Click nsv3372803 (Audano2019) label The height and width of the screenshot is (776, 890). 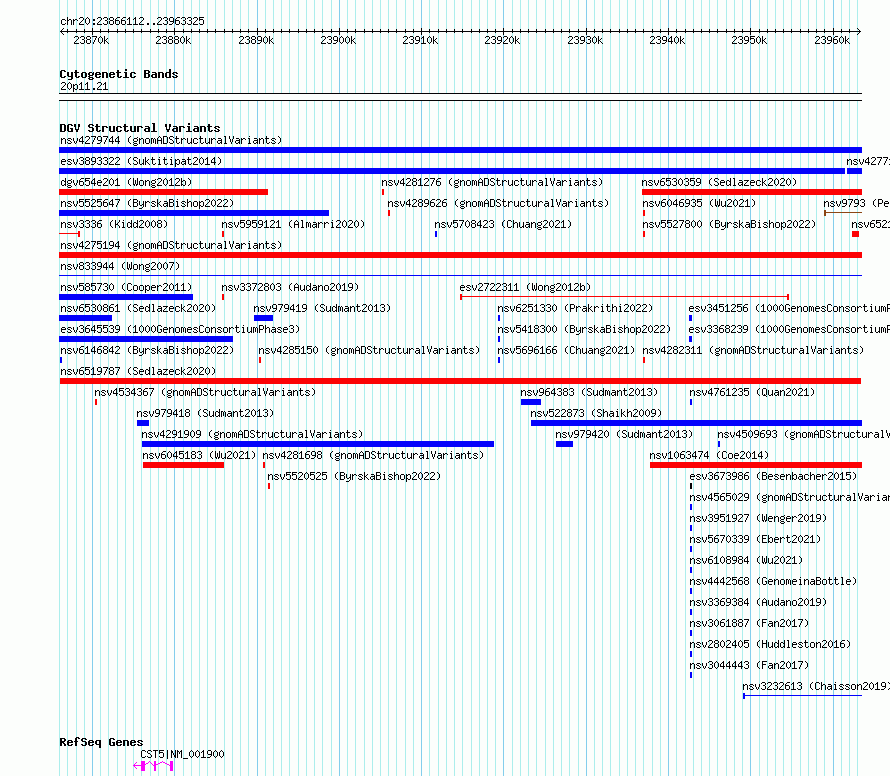pyautogui.click(x=290, y=287)
